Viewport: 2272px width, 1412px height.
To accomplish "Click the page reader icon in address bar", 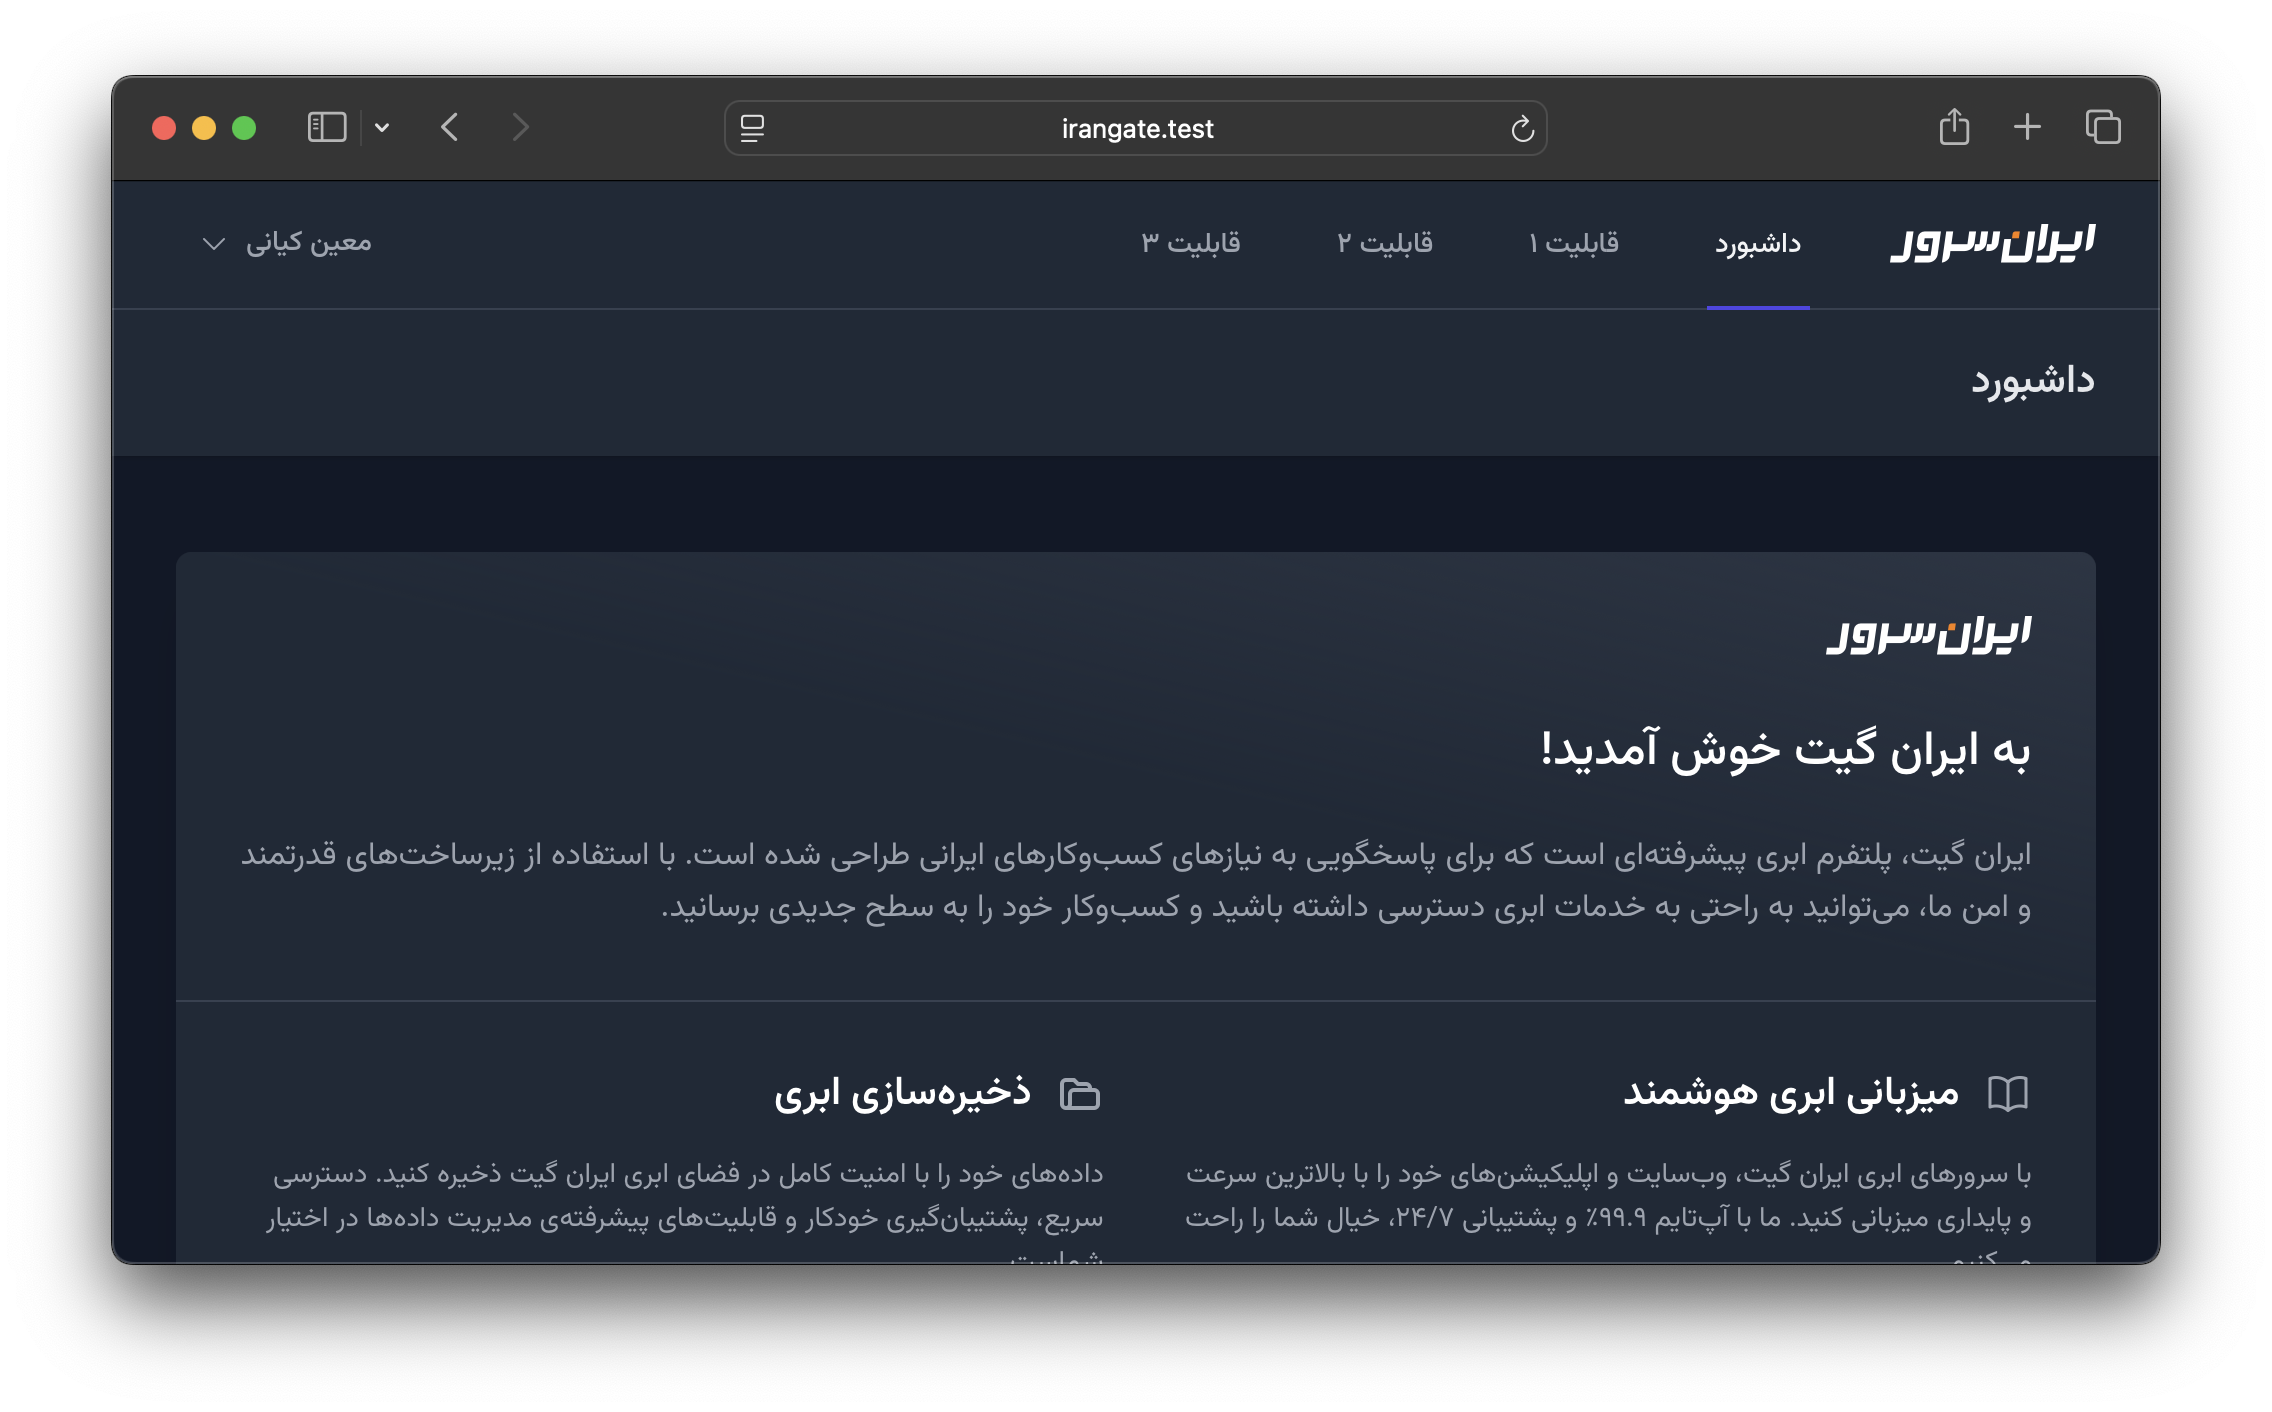I will [x=752, y=128].
